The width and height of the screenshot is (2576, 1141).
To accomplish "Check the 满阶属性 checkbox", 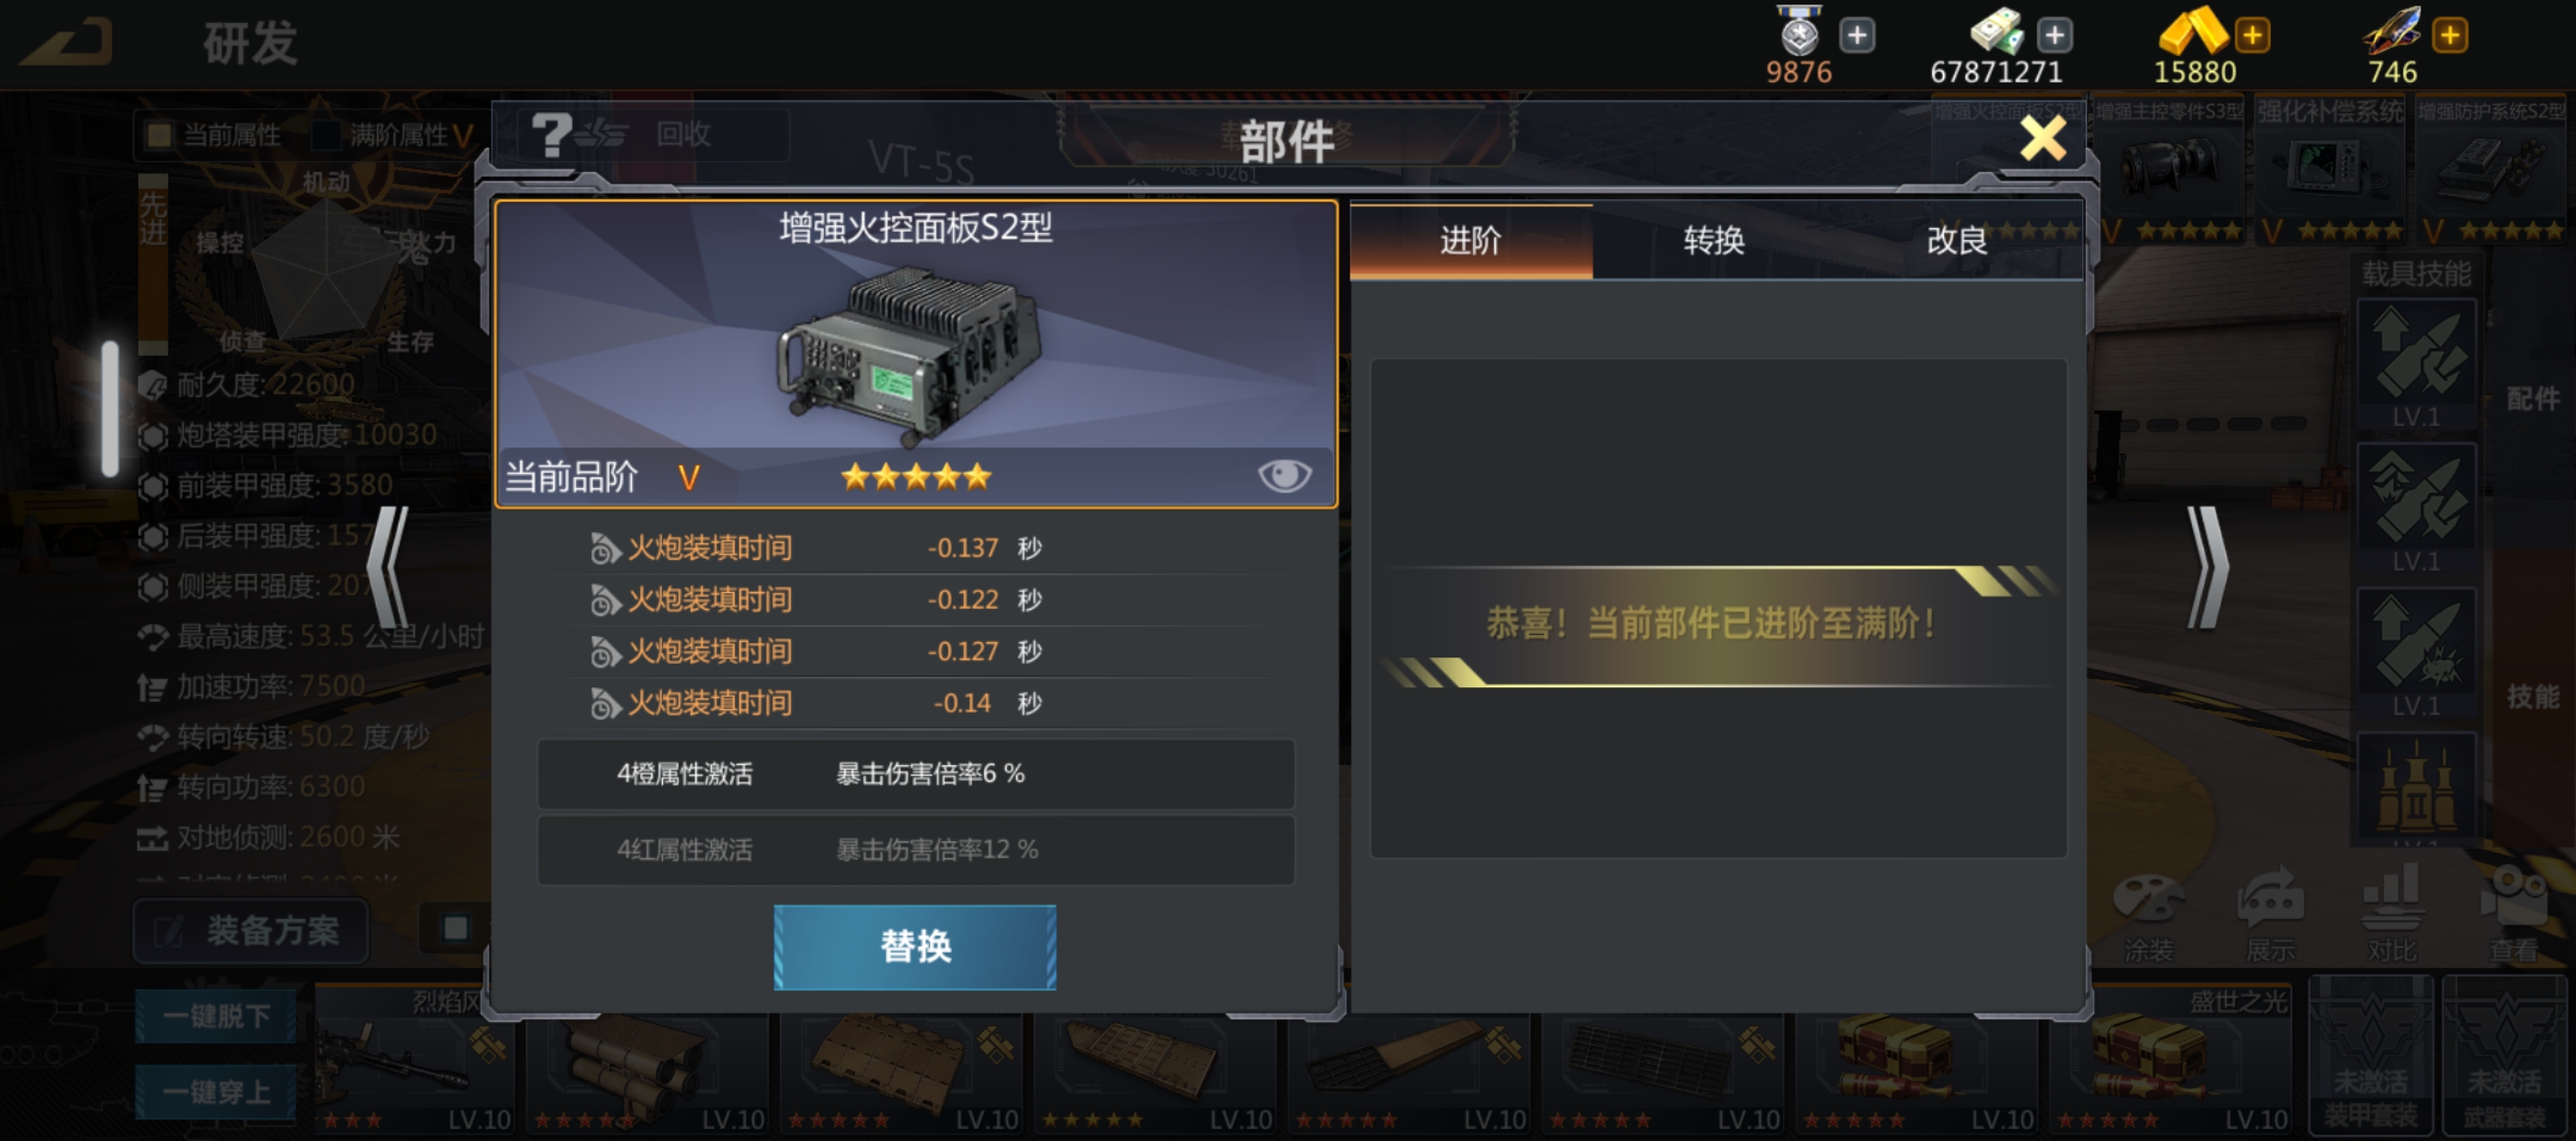I will 326,135.
